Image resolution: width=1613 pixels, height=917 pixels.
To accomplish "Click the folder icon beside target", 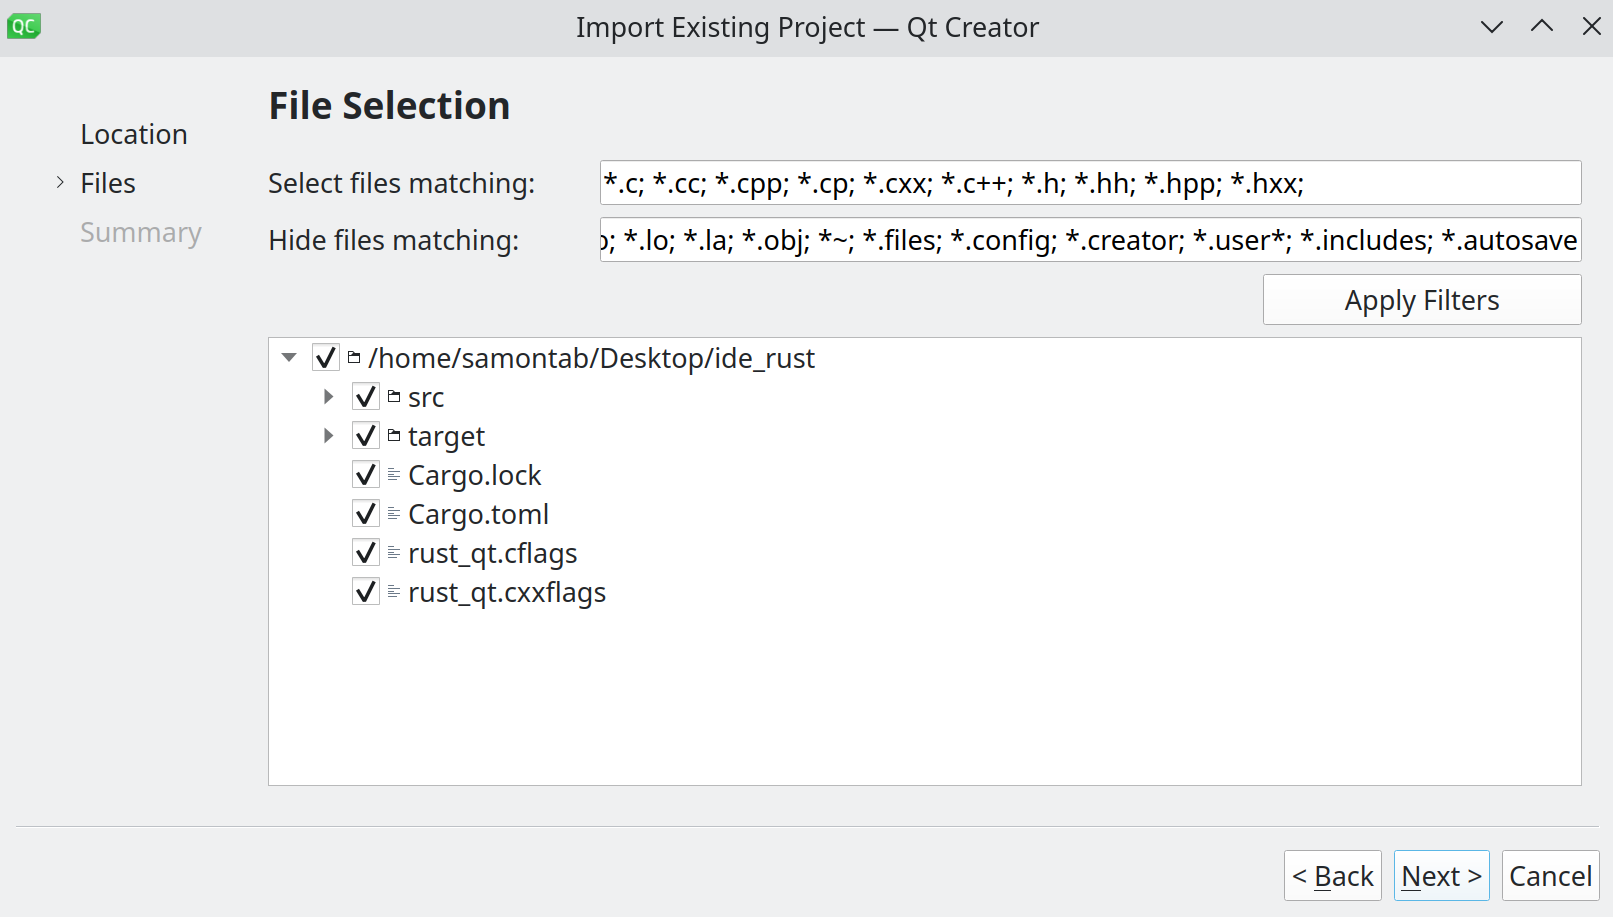I will [x=396, y=435].
